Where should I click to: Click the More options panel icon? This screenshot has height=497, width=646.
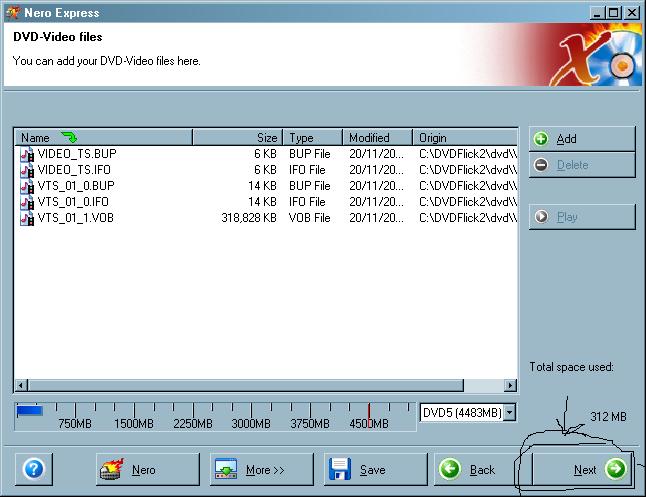(226, 469)
